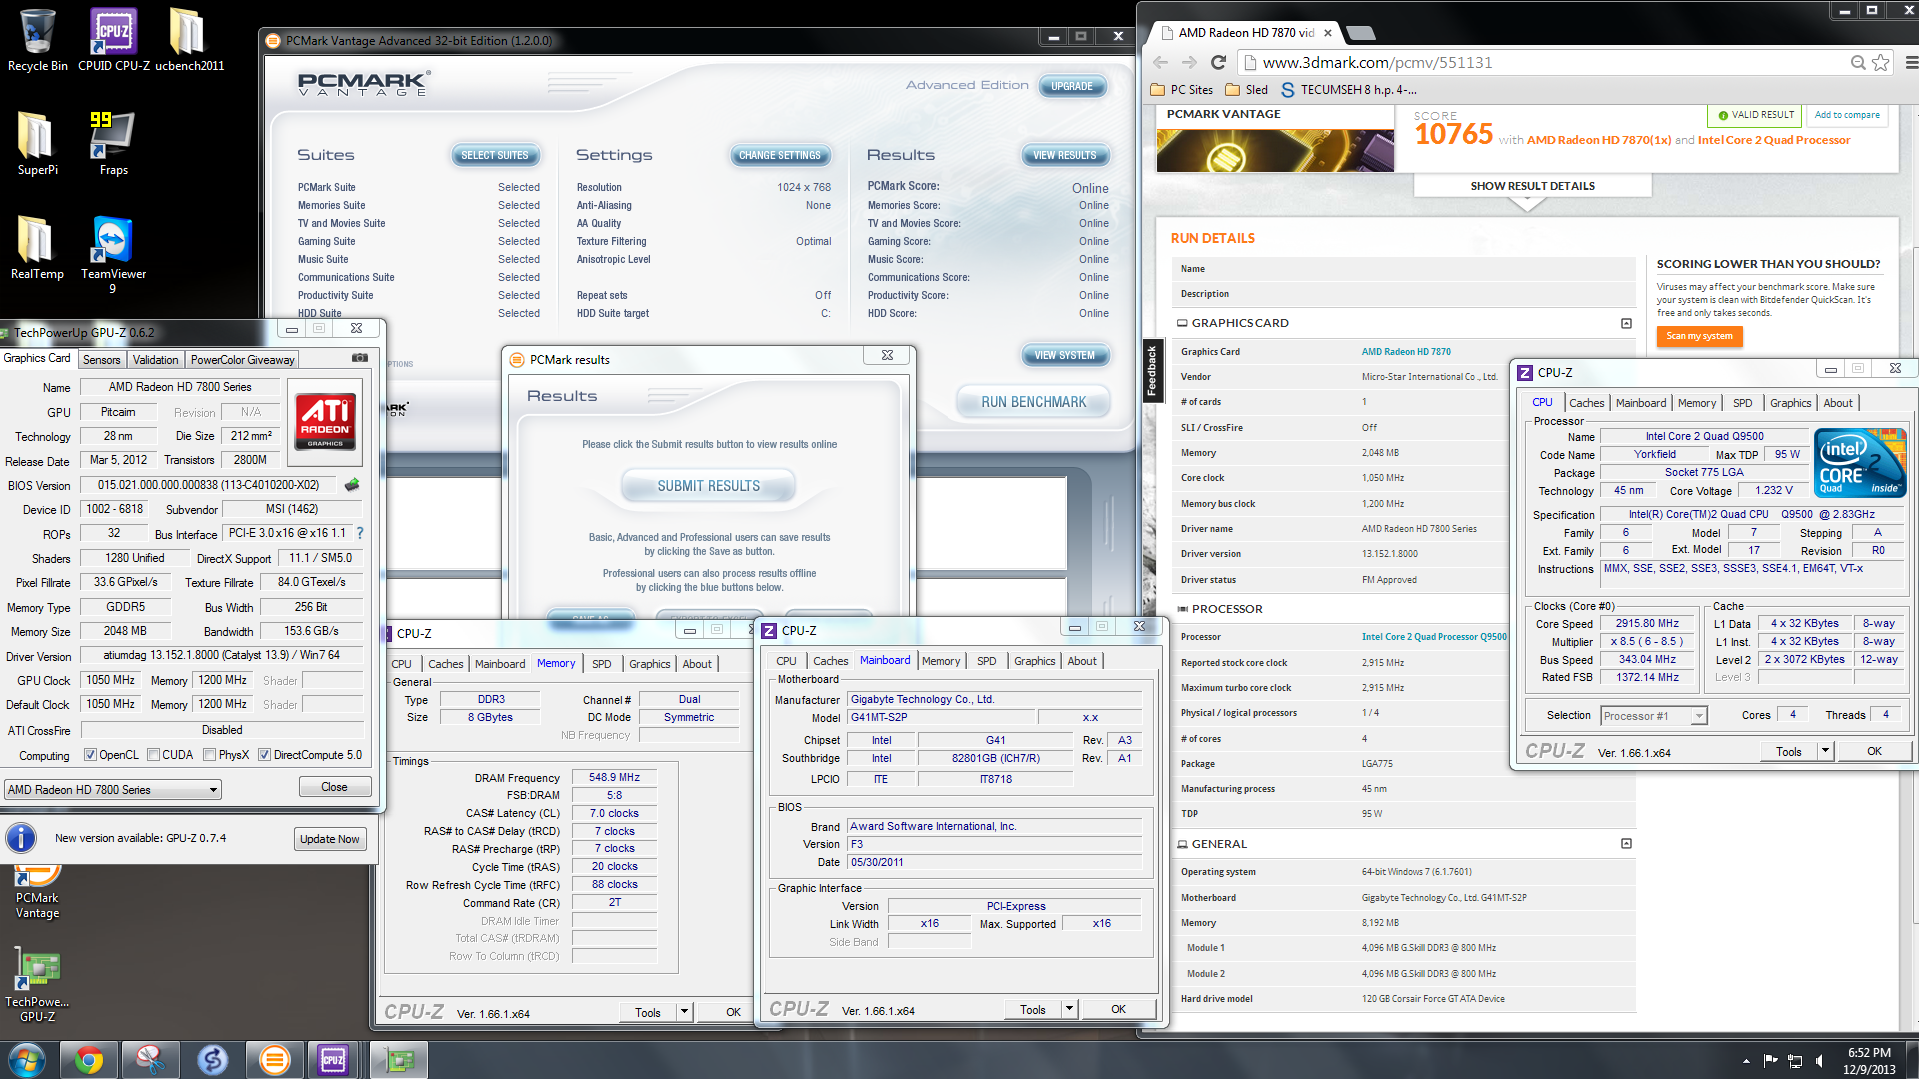Screen dimensions: 1919x1079
Task: Bookmark this page with the star icon
Action: click(1881, 62)
